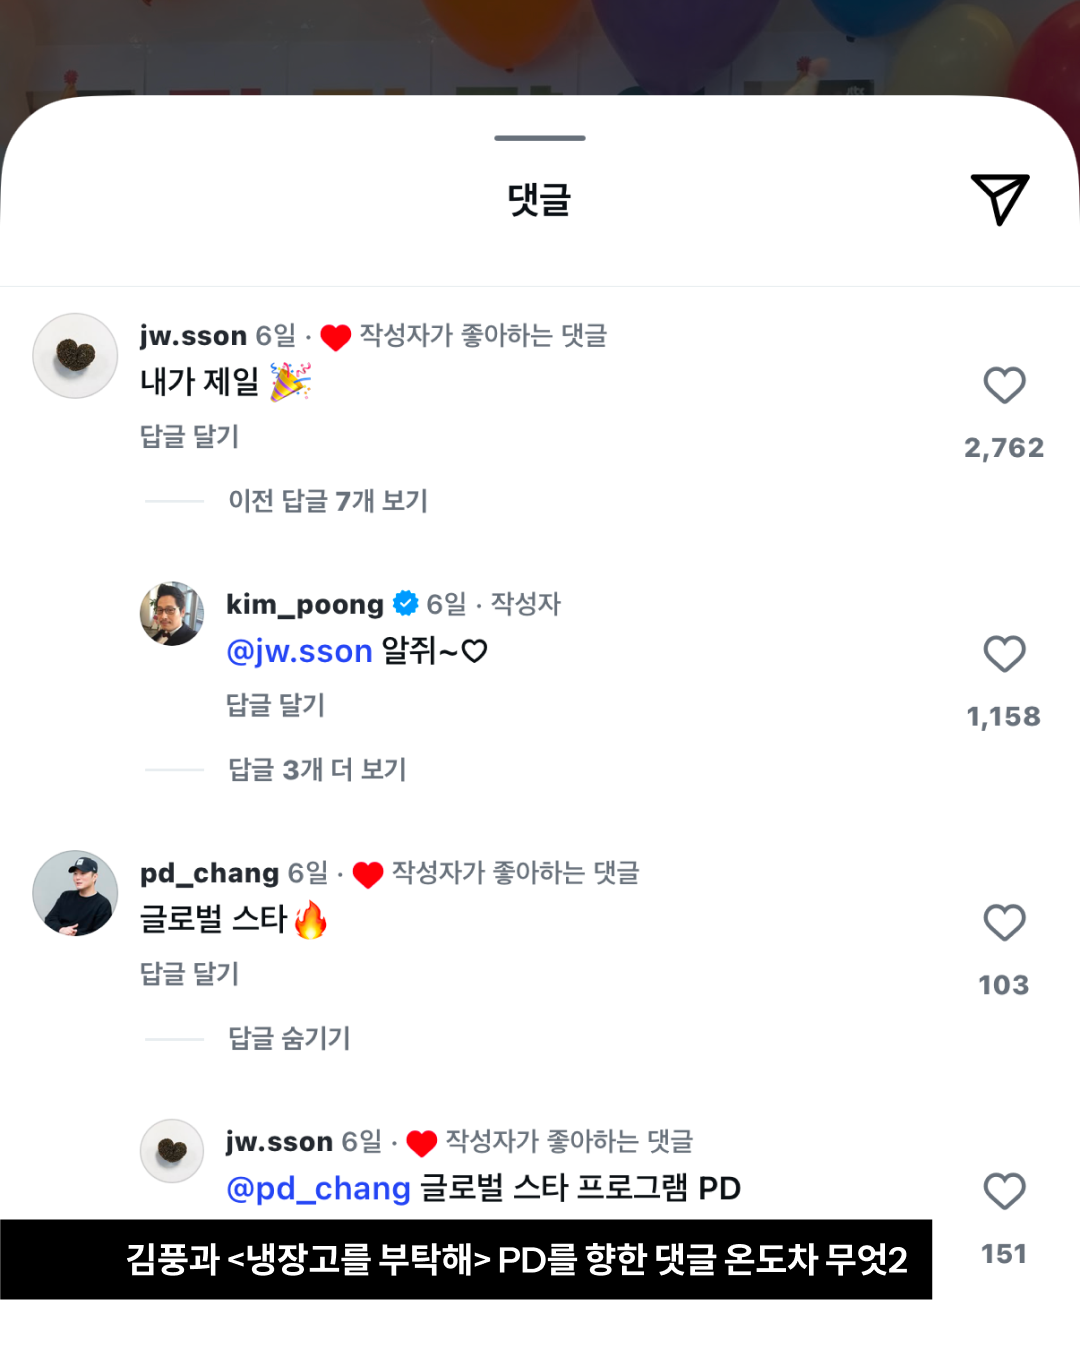Image resolution: width=1080 pixels, height=1350 pixels.
Task: Like pd_chang's '글로벌 스타' comment
Action: (x=1004, y=923)
